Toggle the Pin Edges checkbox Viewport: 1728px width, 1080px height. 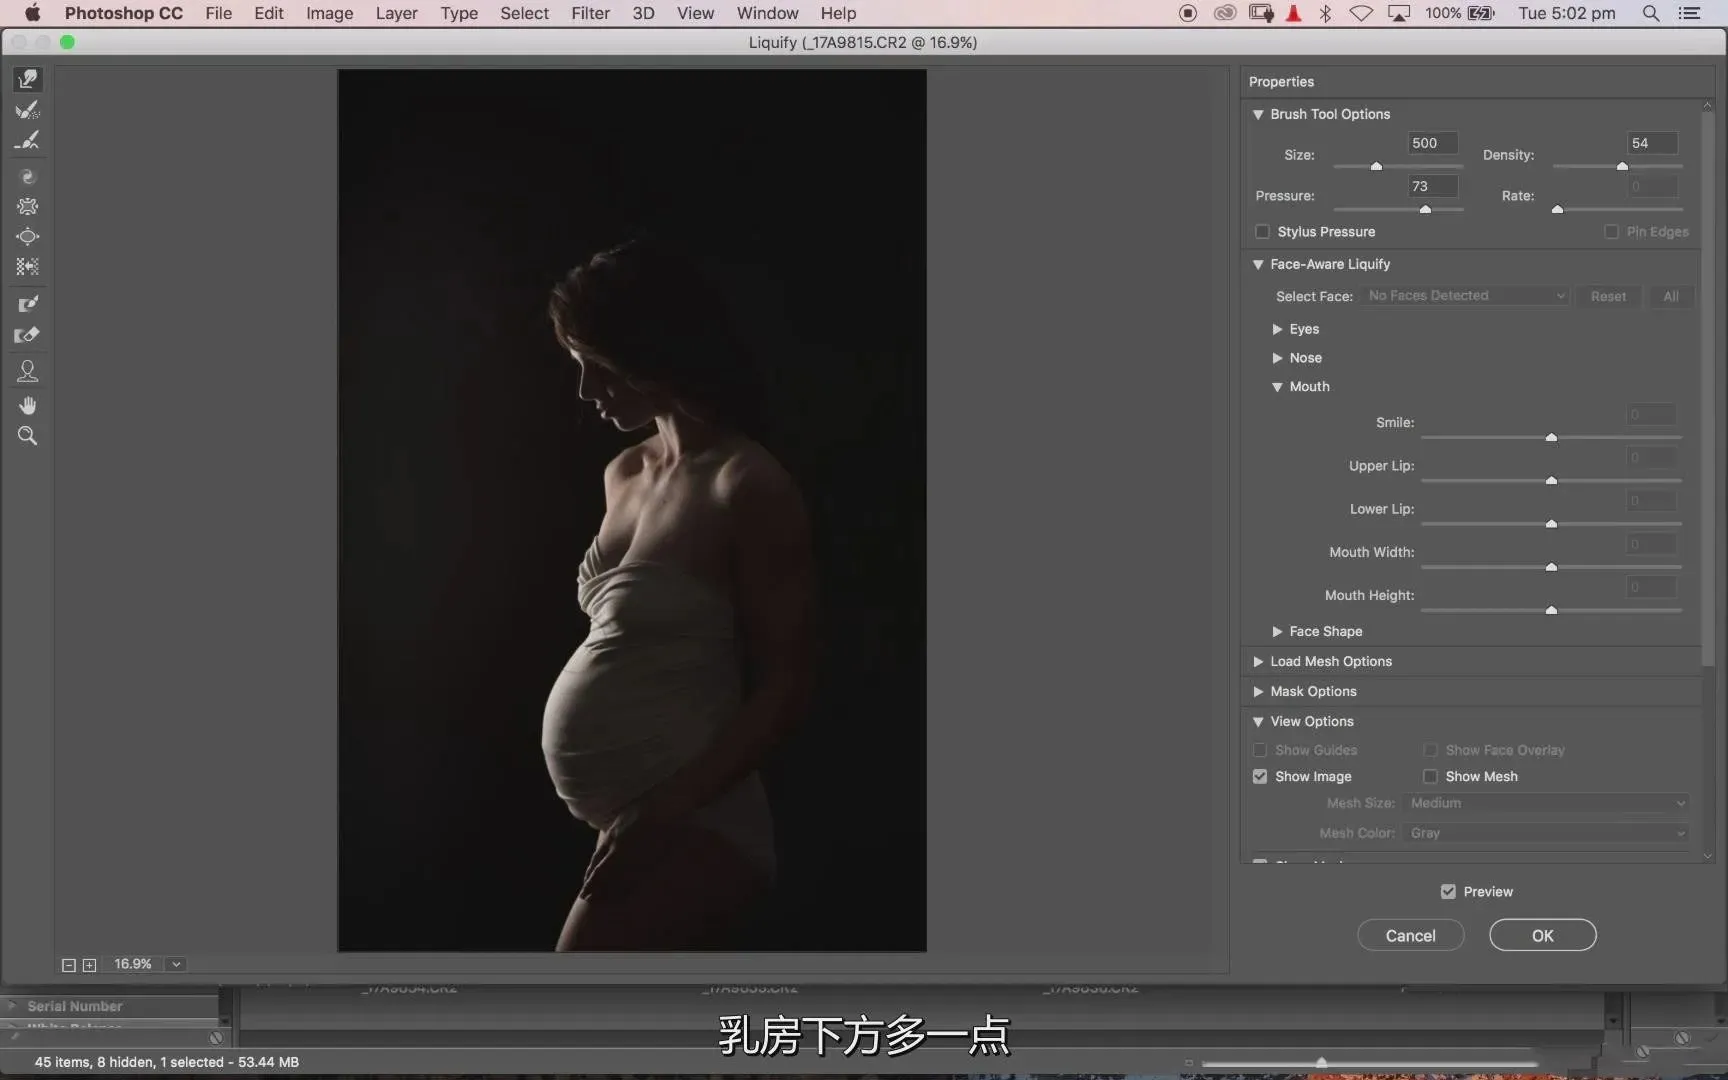coord(1611,232)
